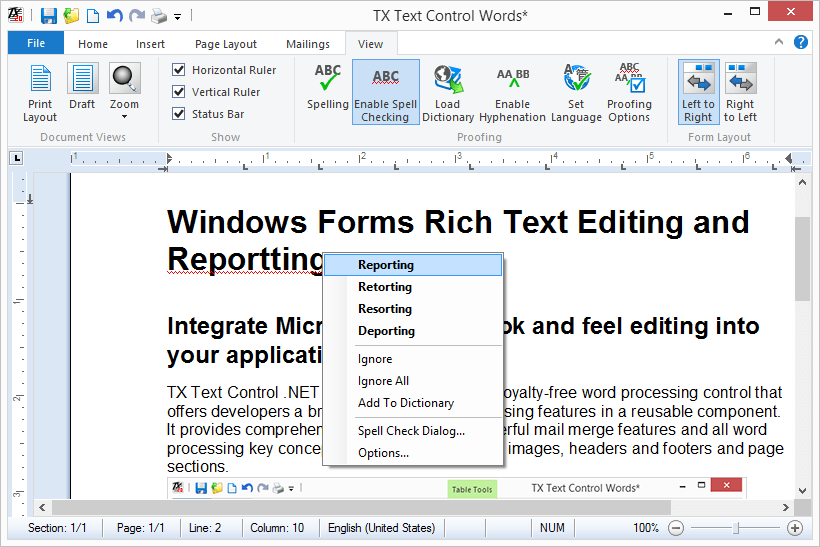The width and height of the screenshot is (820, 547).
Task: Click the File button
Action: pos(36,44)
